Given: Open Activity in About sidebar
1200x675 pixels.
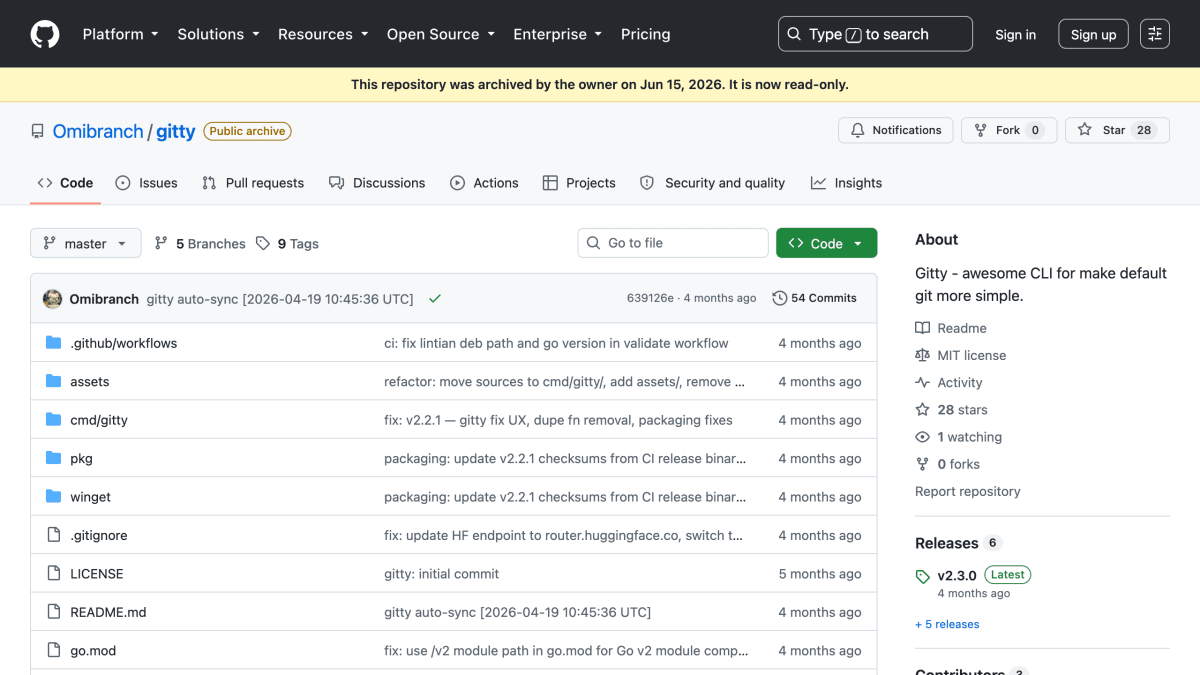Looking at the screenshot, I should 949,383.
